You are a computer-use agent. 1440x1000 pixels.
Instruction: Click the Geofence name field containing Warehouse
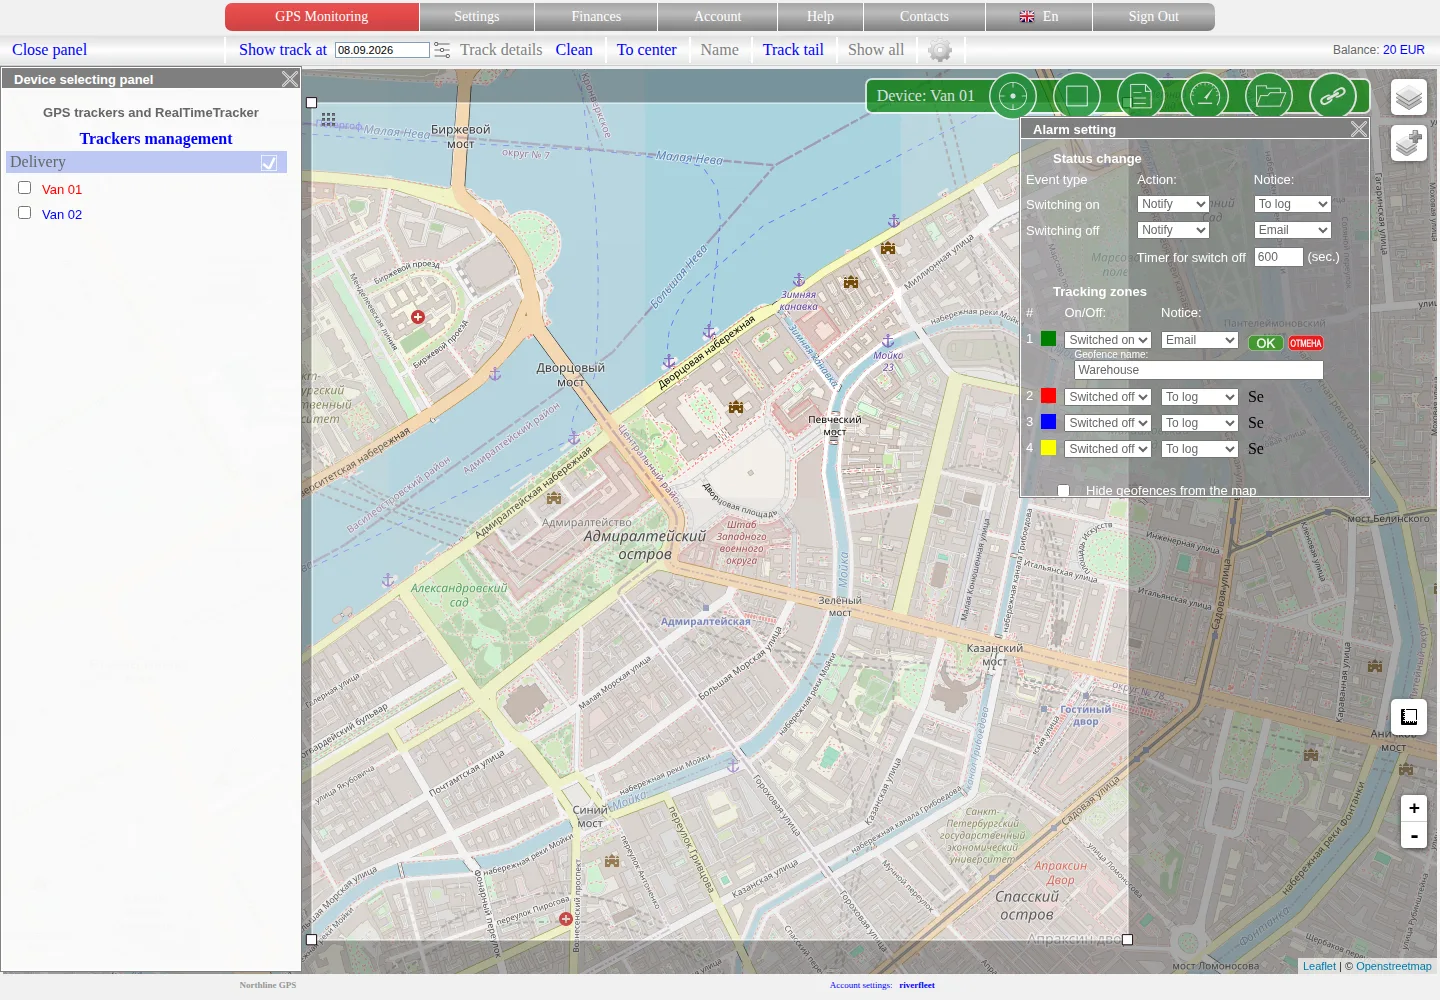[1199, 370]
